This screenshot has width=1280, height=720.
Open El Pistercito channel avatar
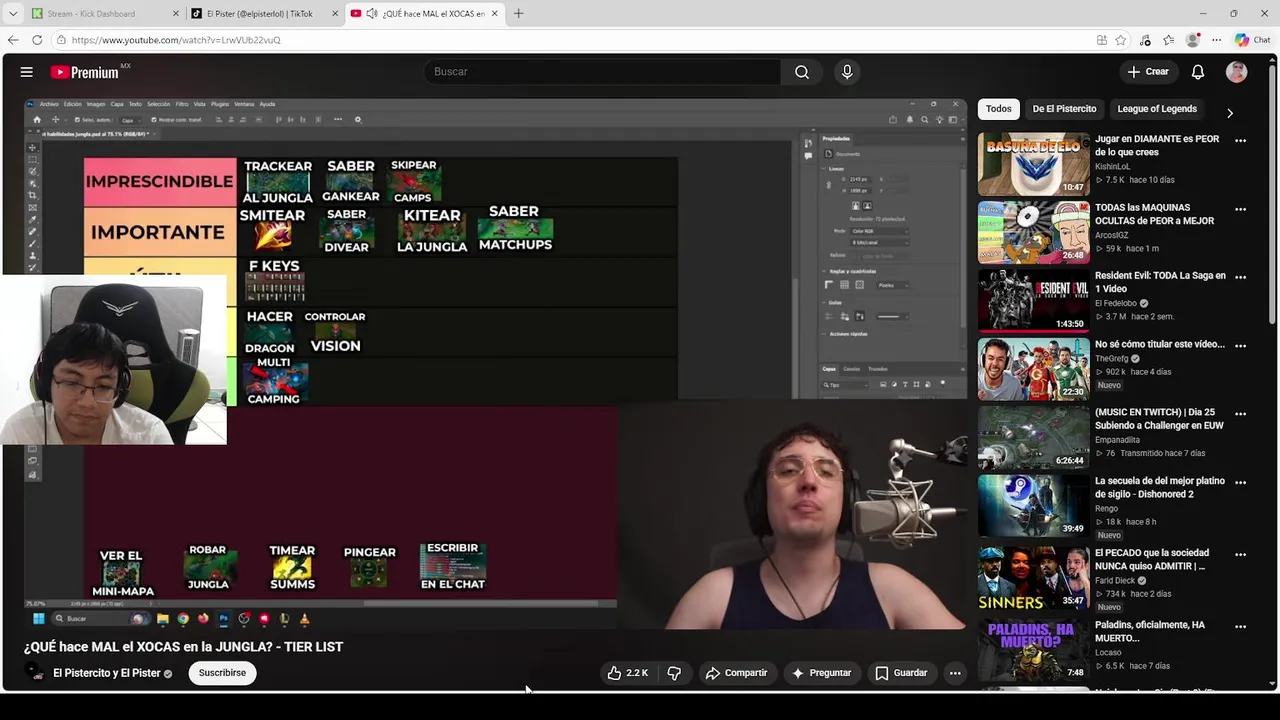pos(36,673)
